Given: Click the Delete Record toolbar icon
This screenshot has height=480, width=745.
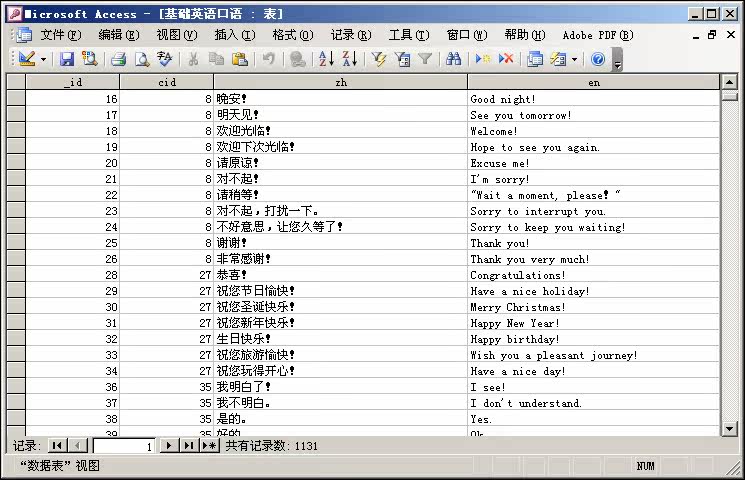Looking at the screenshot, I should tap(506, 59).
